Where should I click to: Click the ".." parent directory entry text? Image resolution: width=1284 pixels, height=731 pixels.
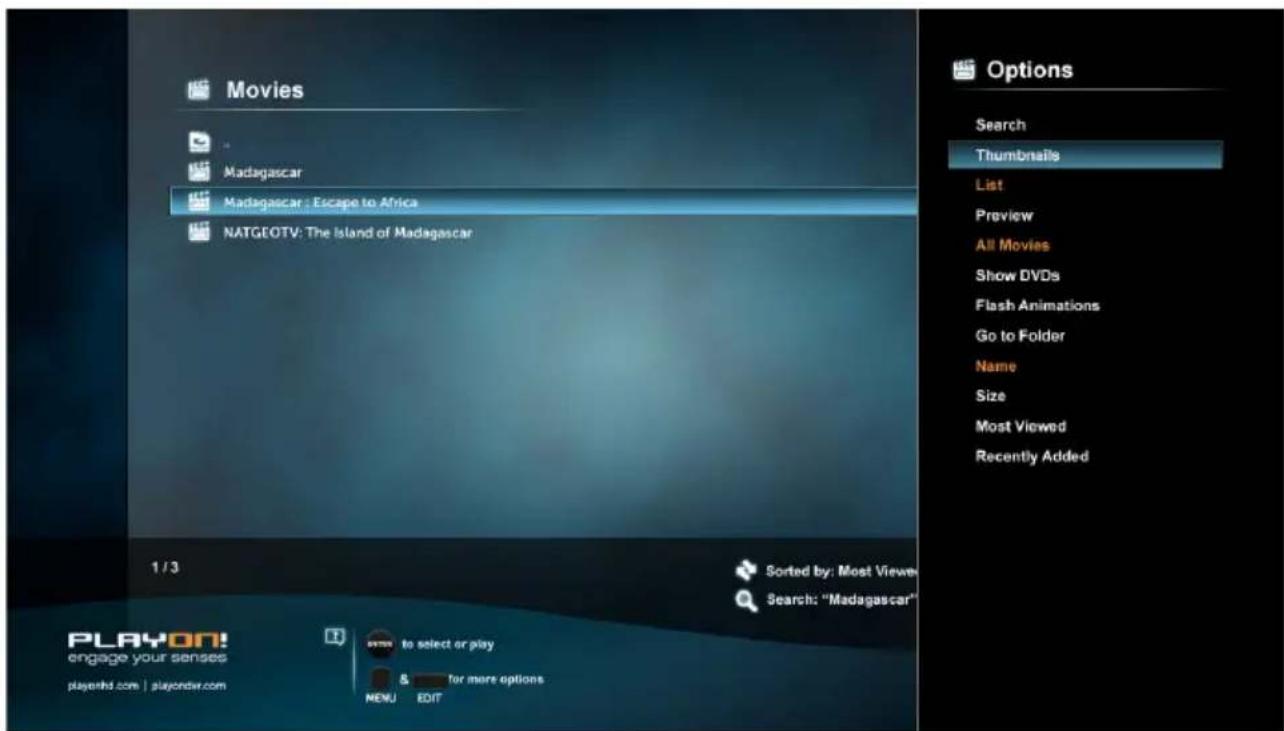point(227,146)
